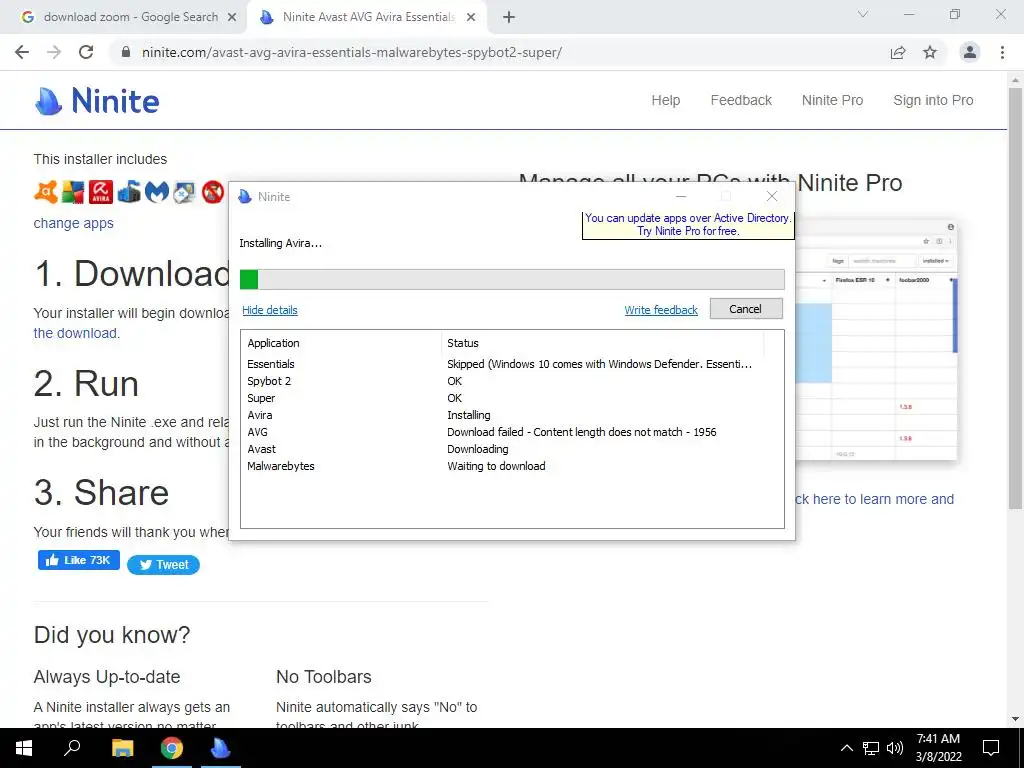
Task: Click the red Avira icon
Action: (101, 193)
